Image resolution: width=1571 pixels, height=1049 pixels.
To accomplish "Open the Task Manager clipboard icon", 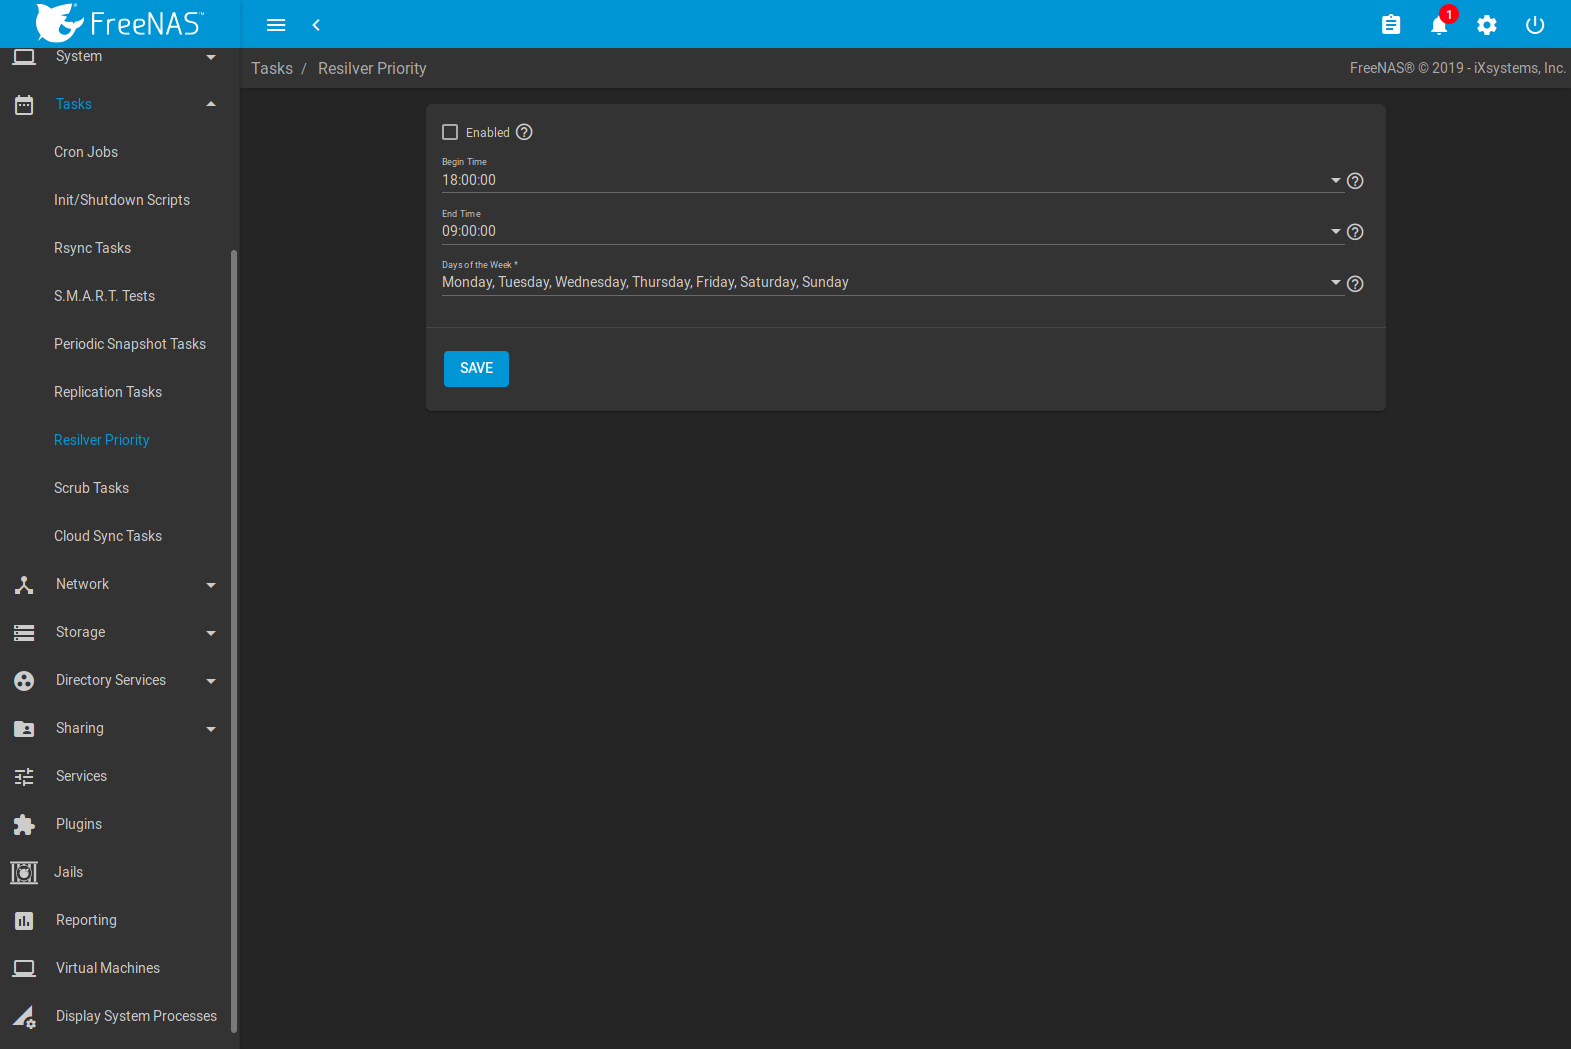I will pos(1391,25).
